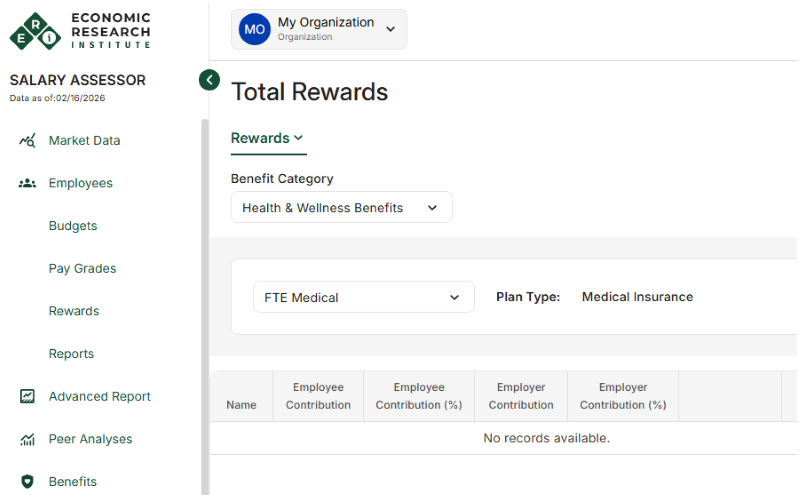Open Employees section in sidebar
Viewport: 800px width, 495px height.
pyautogui.click(x=81, y=183)
